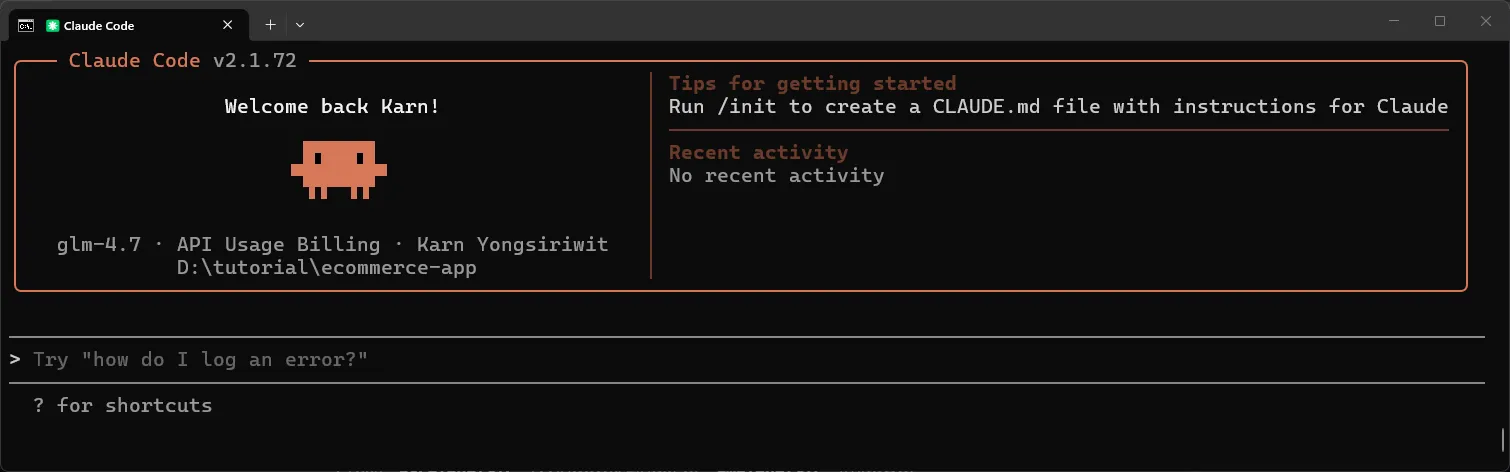Click the "Claude Code v2.1.72" box title
Screen dimensions: 1510x472
182,61
